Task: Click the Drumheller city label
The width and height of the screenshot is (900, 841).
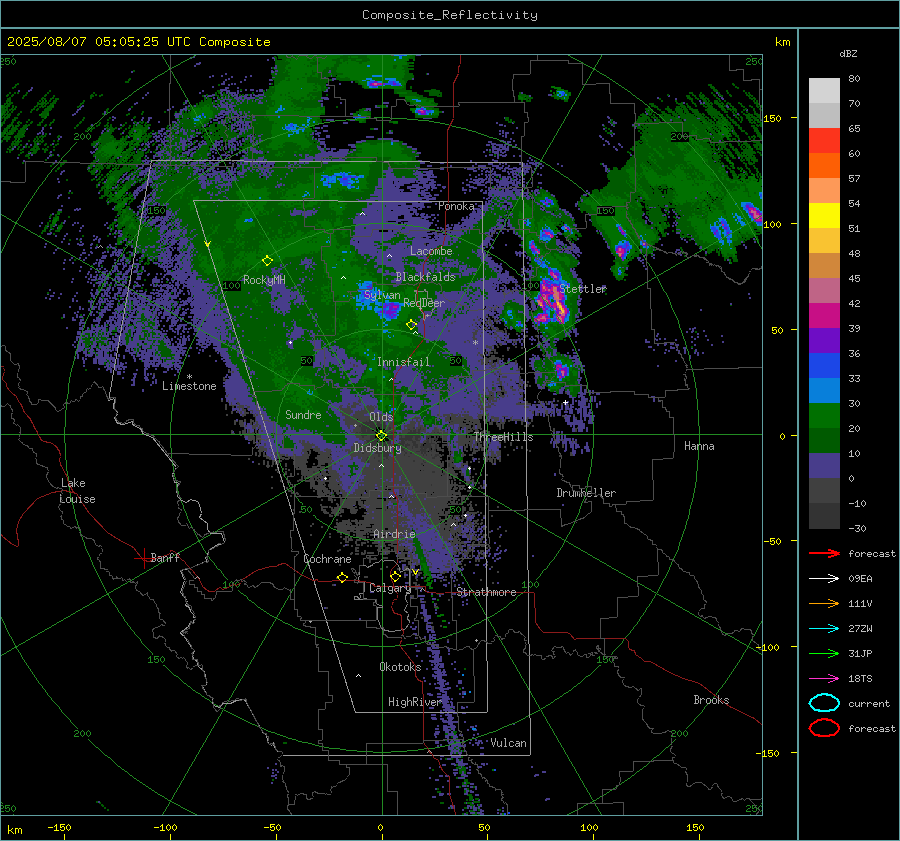Action: coord(586,493)
